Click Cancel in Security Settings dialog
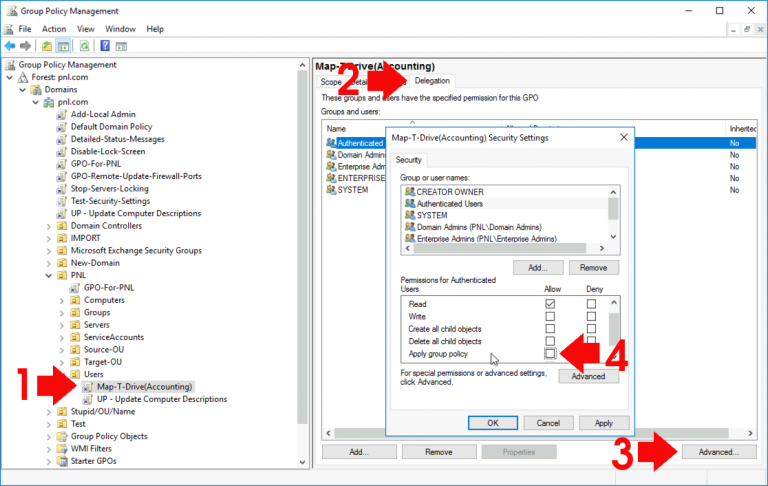 click(x=548, y=423)
